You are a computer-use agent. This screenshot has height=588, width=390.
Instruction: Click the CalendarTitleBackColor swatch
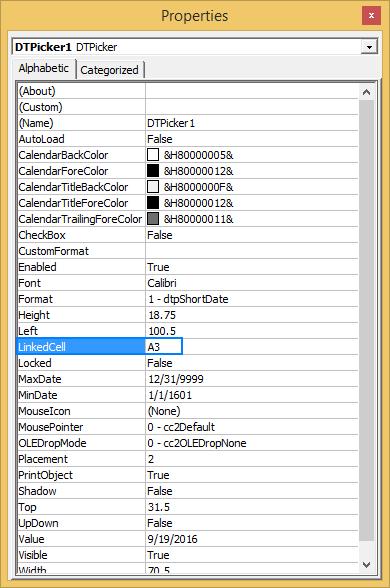(153, 187)
